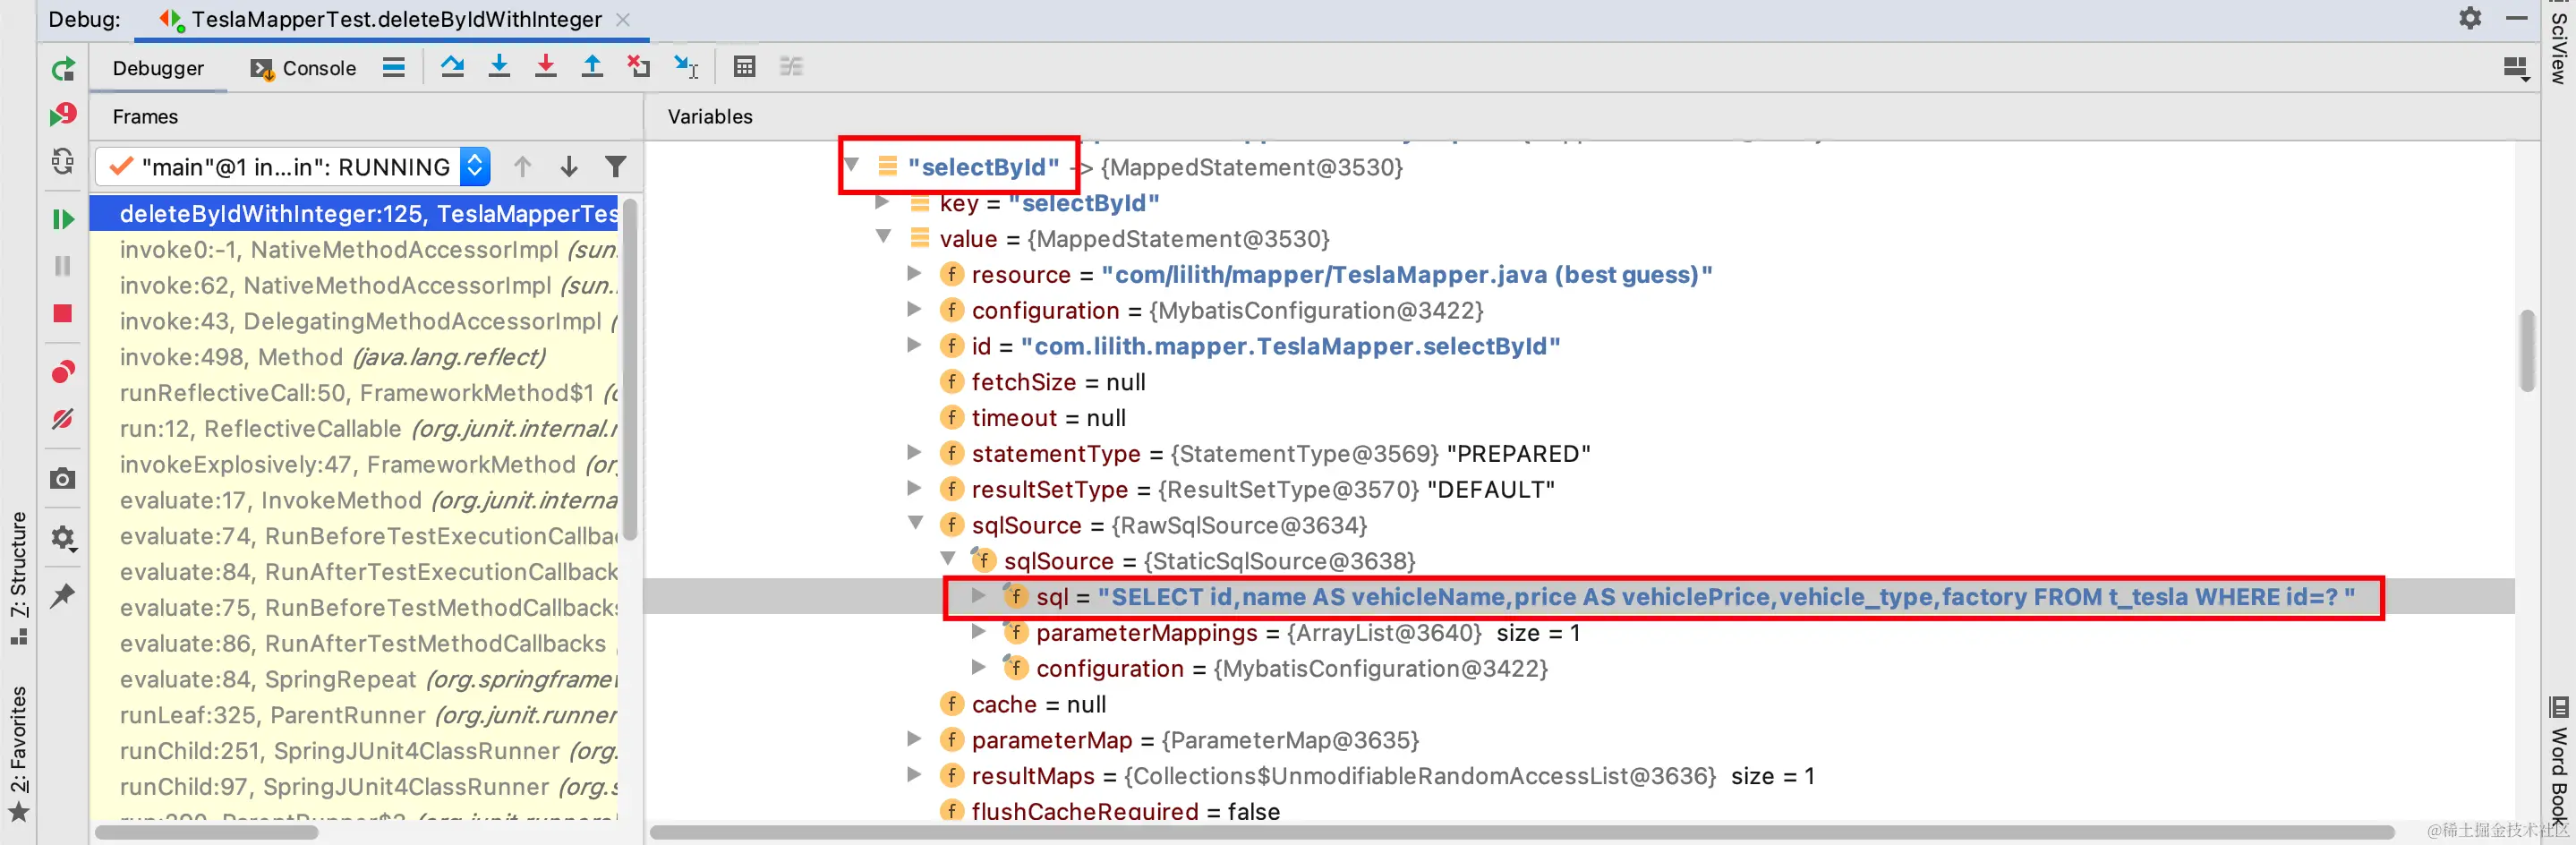Expand the resultMaps field node
This screenshot has width=2576, height=845.
[x=914, y=775]
